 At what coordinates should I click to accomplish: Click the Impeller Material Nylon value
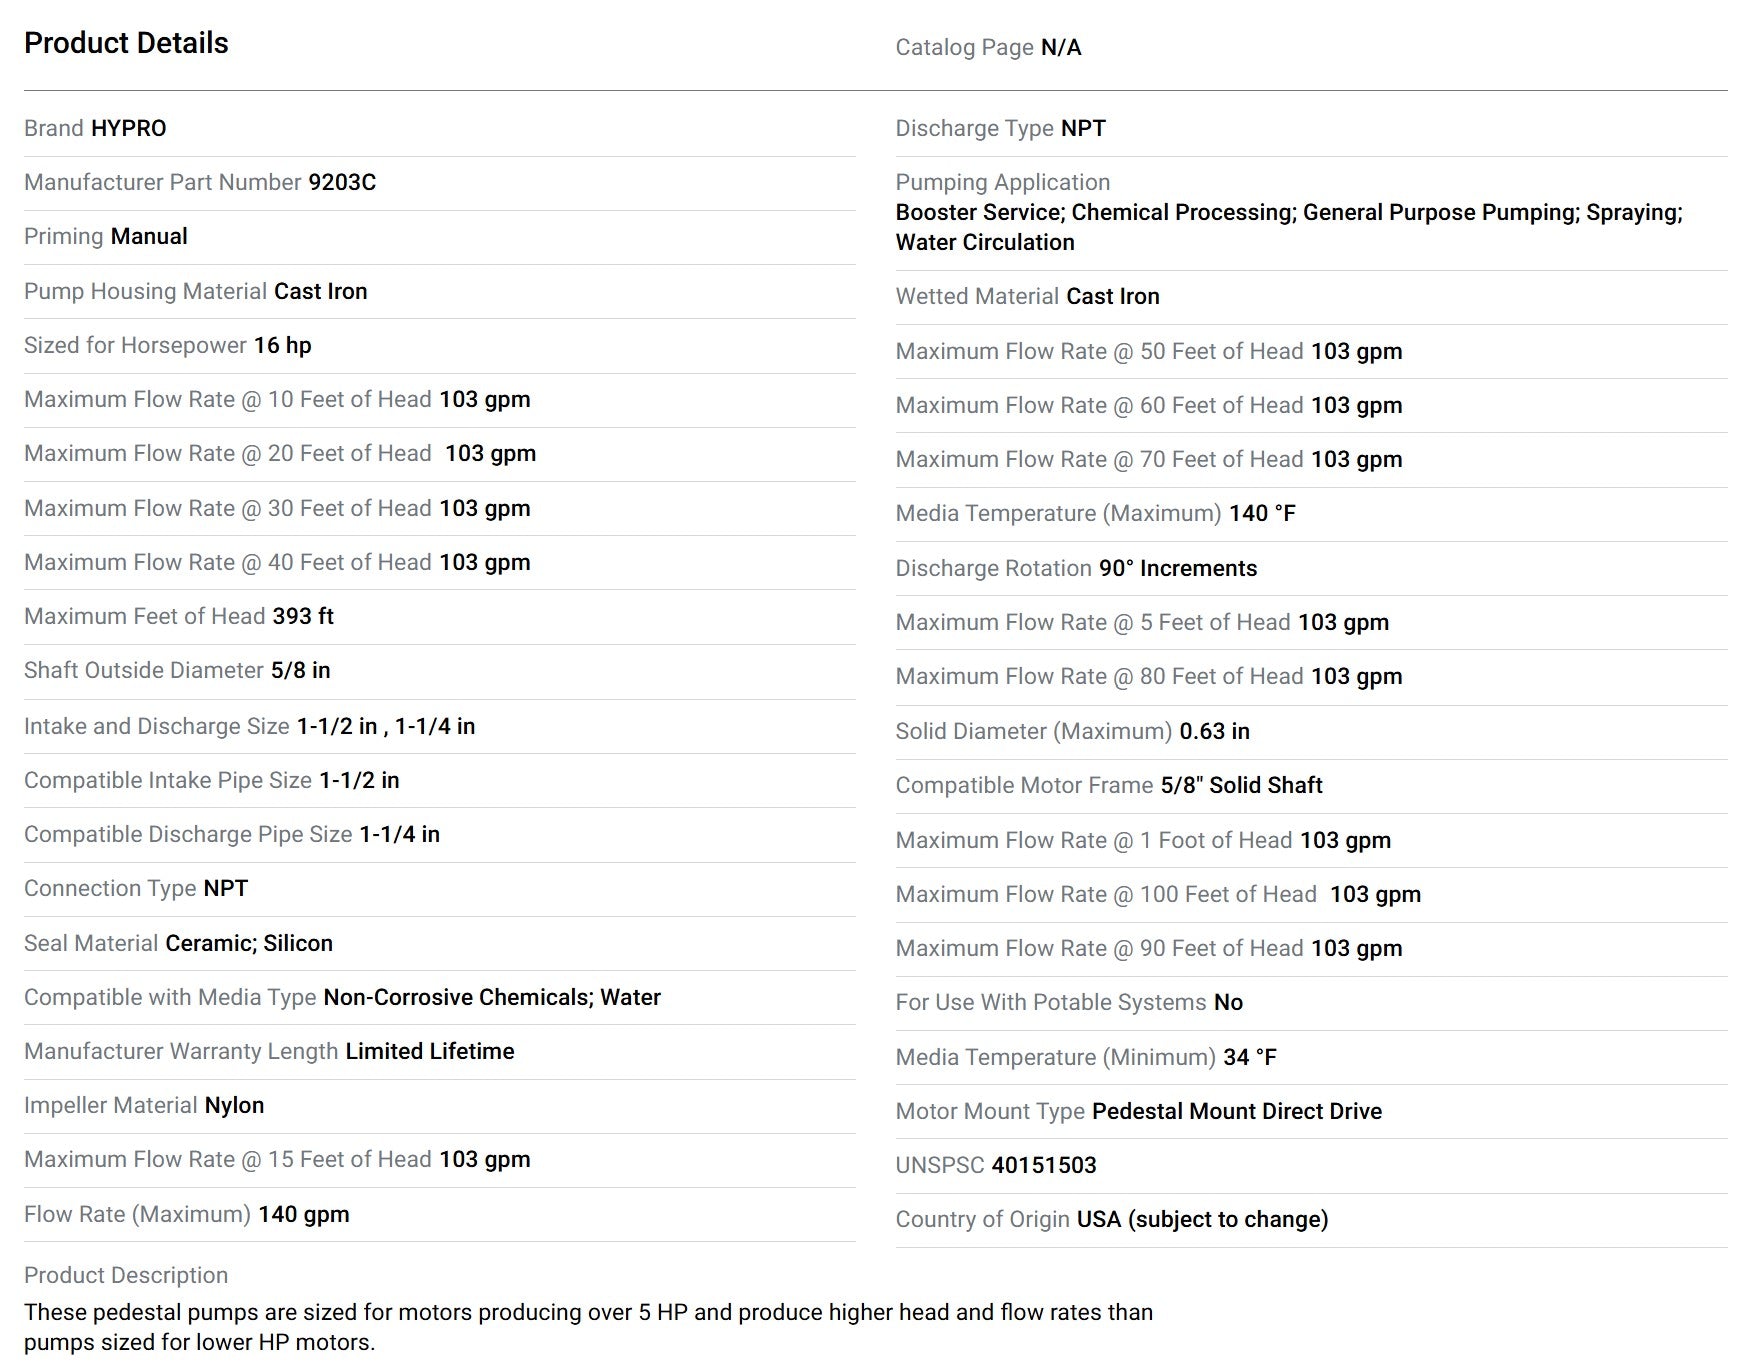[x=235, y=1105]
